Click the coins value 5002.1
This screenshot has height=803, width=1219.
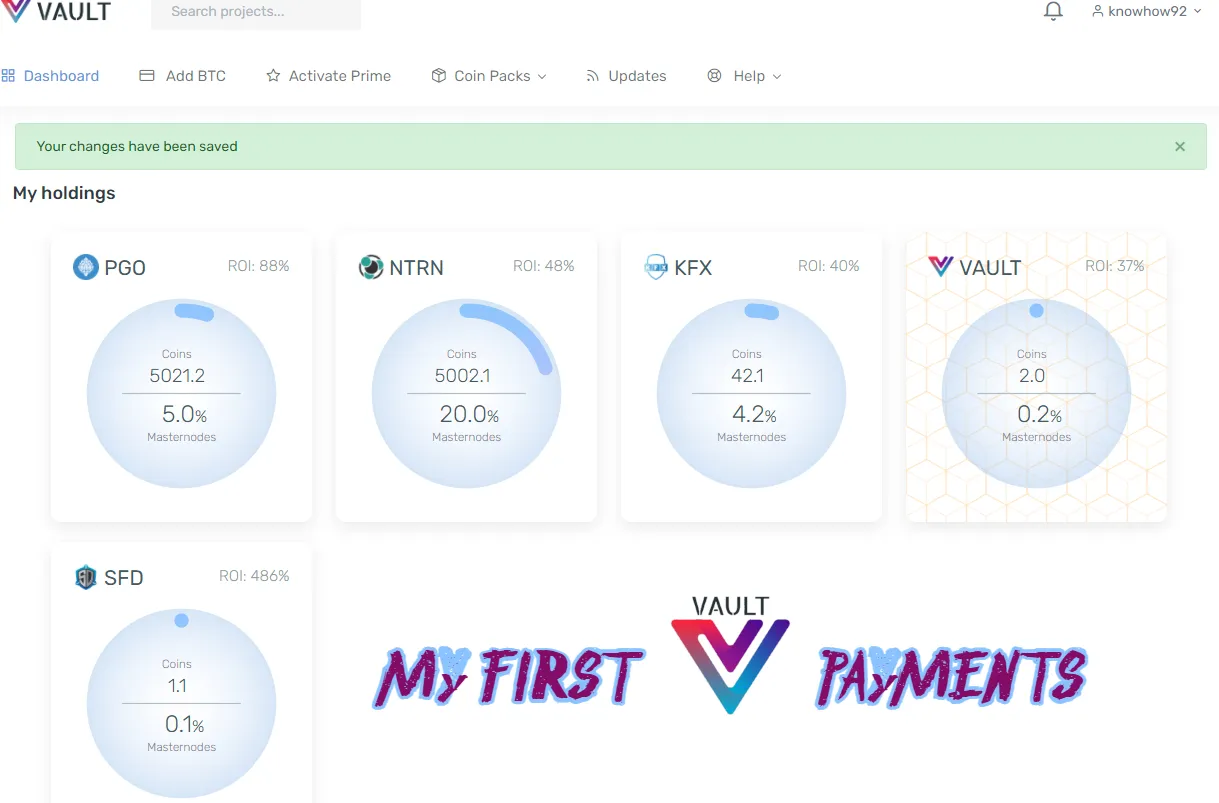(463, 376)
